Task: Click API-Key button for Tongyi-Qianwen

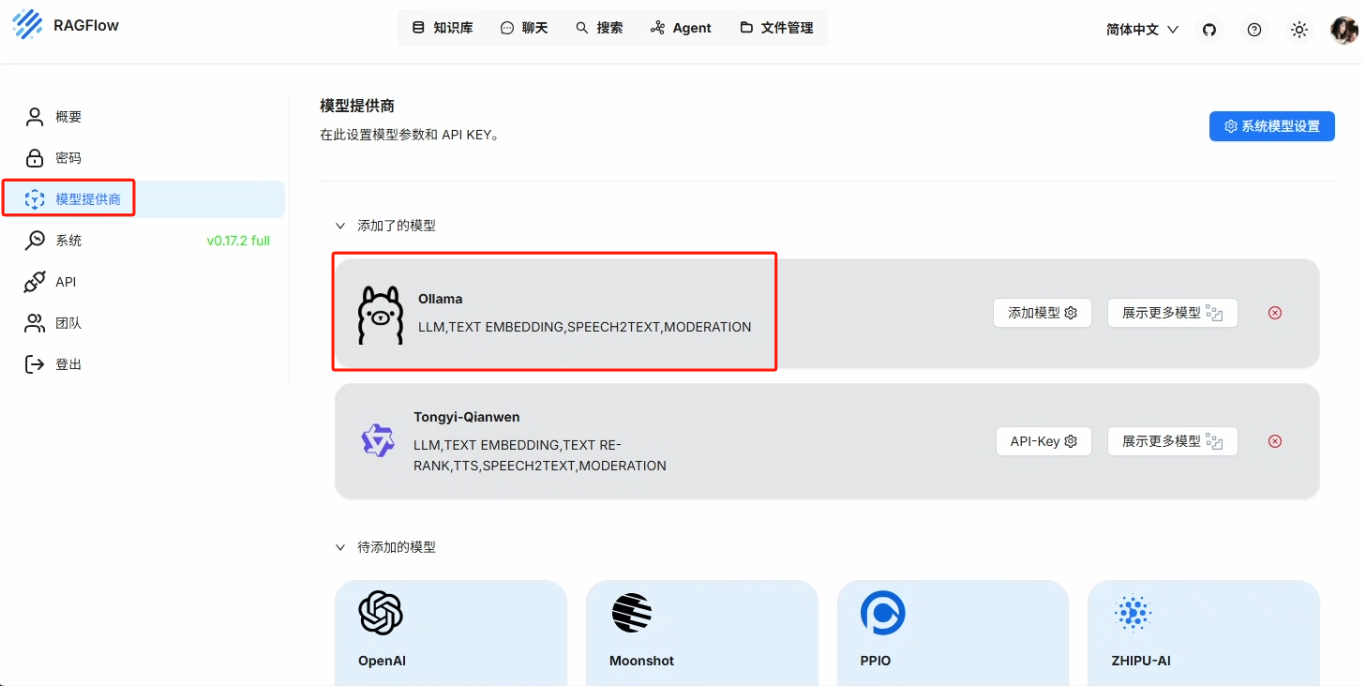Action: tap(1043, 441)
